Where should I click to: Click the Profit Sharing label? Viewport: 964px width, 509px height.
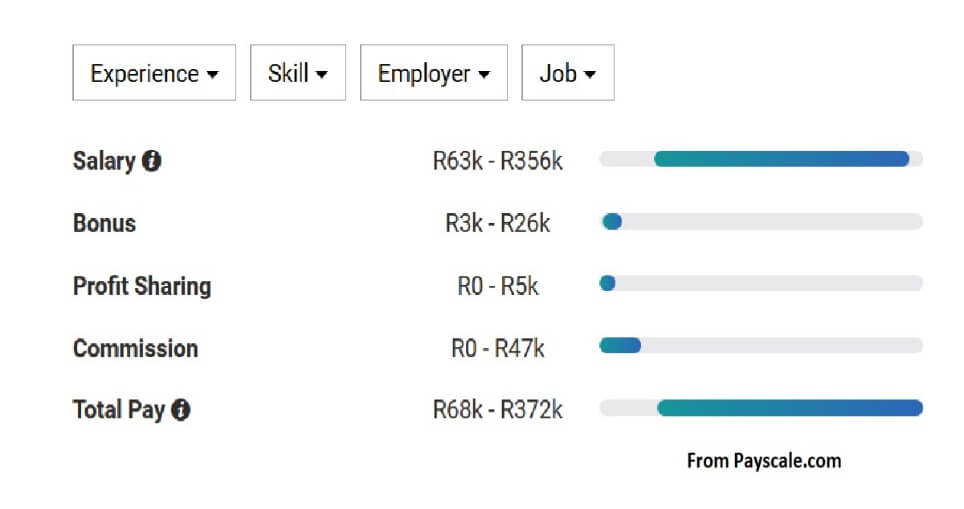point(142,286)
